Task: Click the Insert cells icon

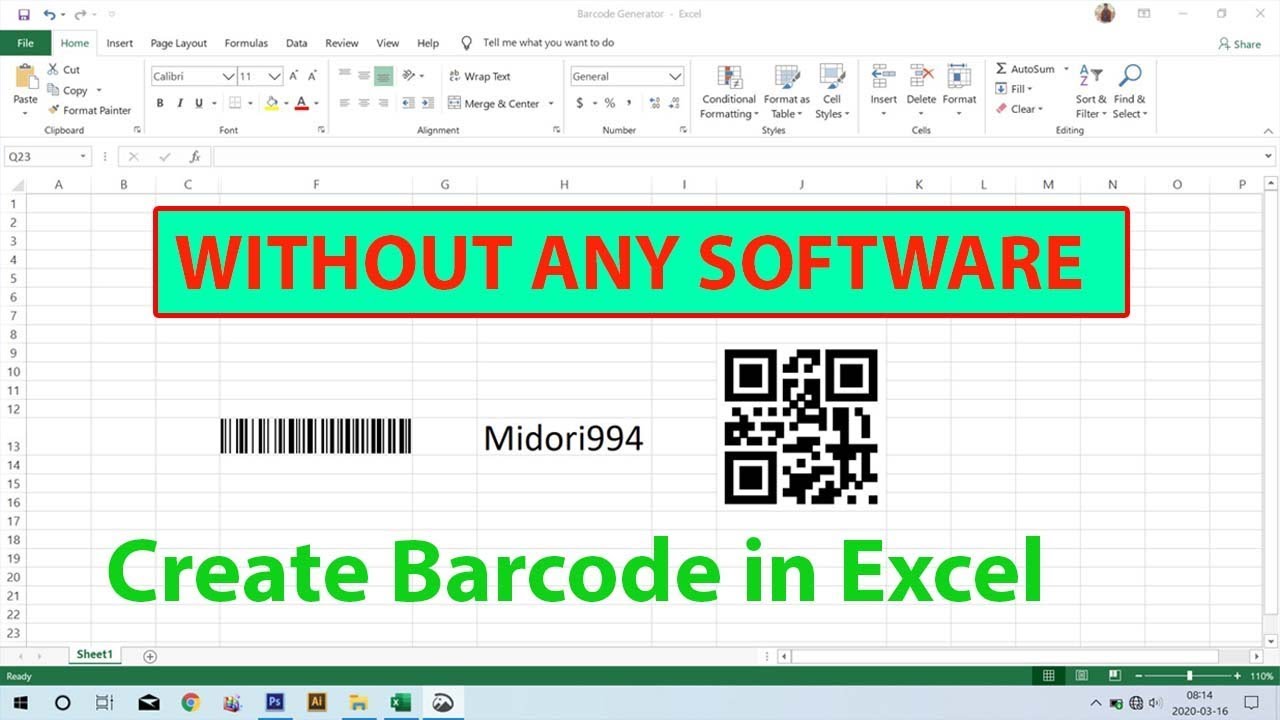Action: tap(883, 77)
